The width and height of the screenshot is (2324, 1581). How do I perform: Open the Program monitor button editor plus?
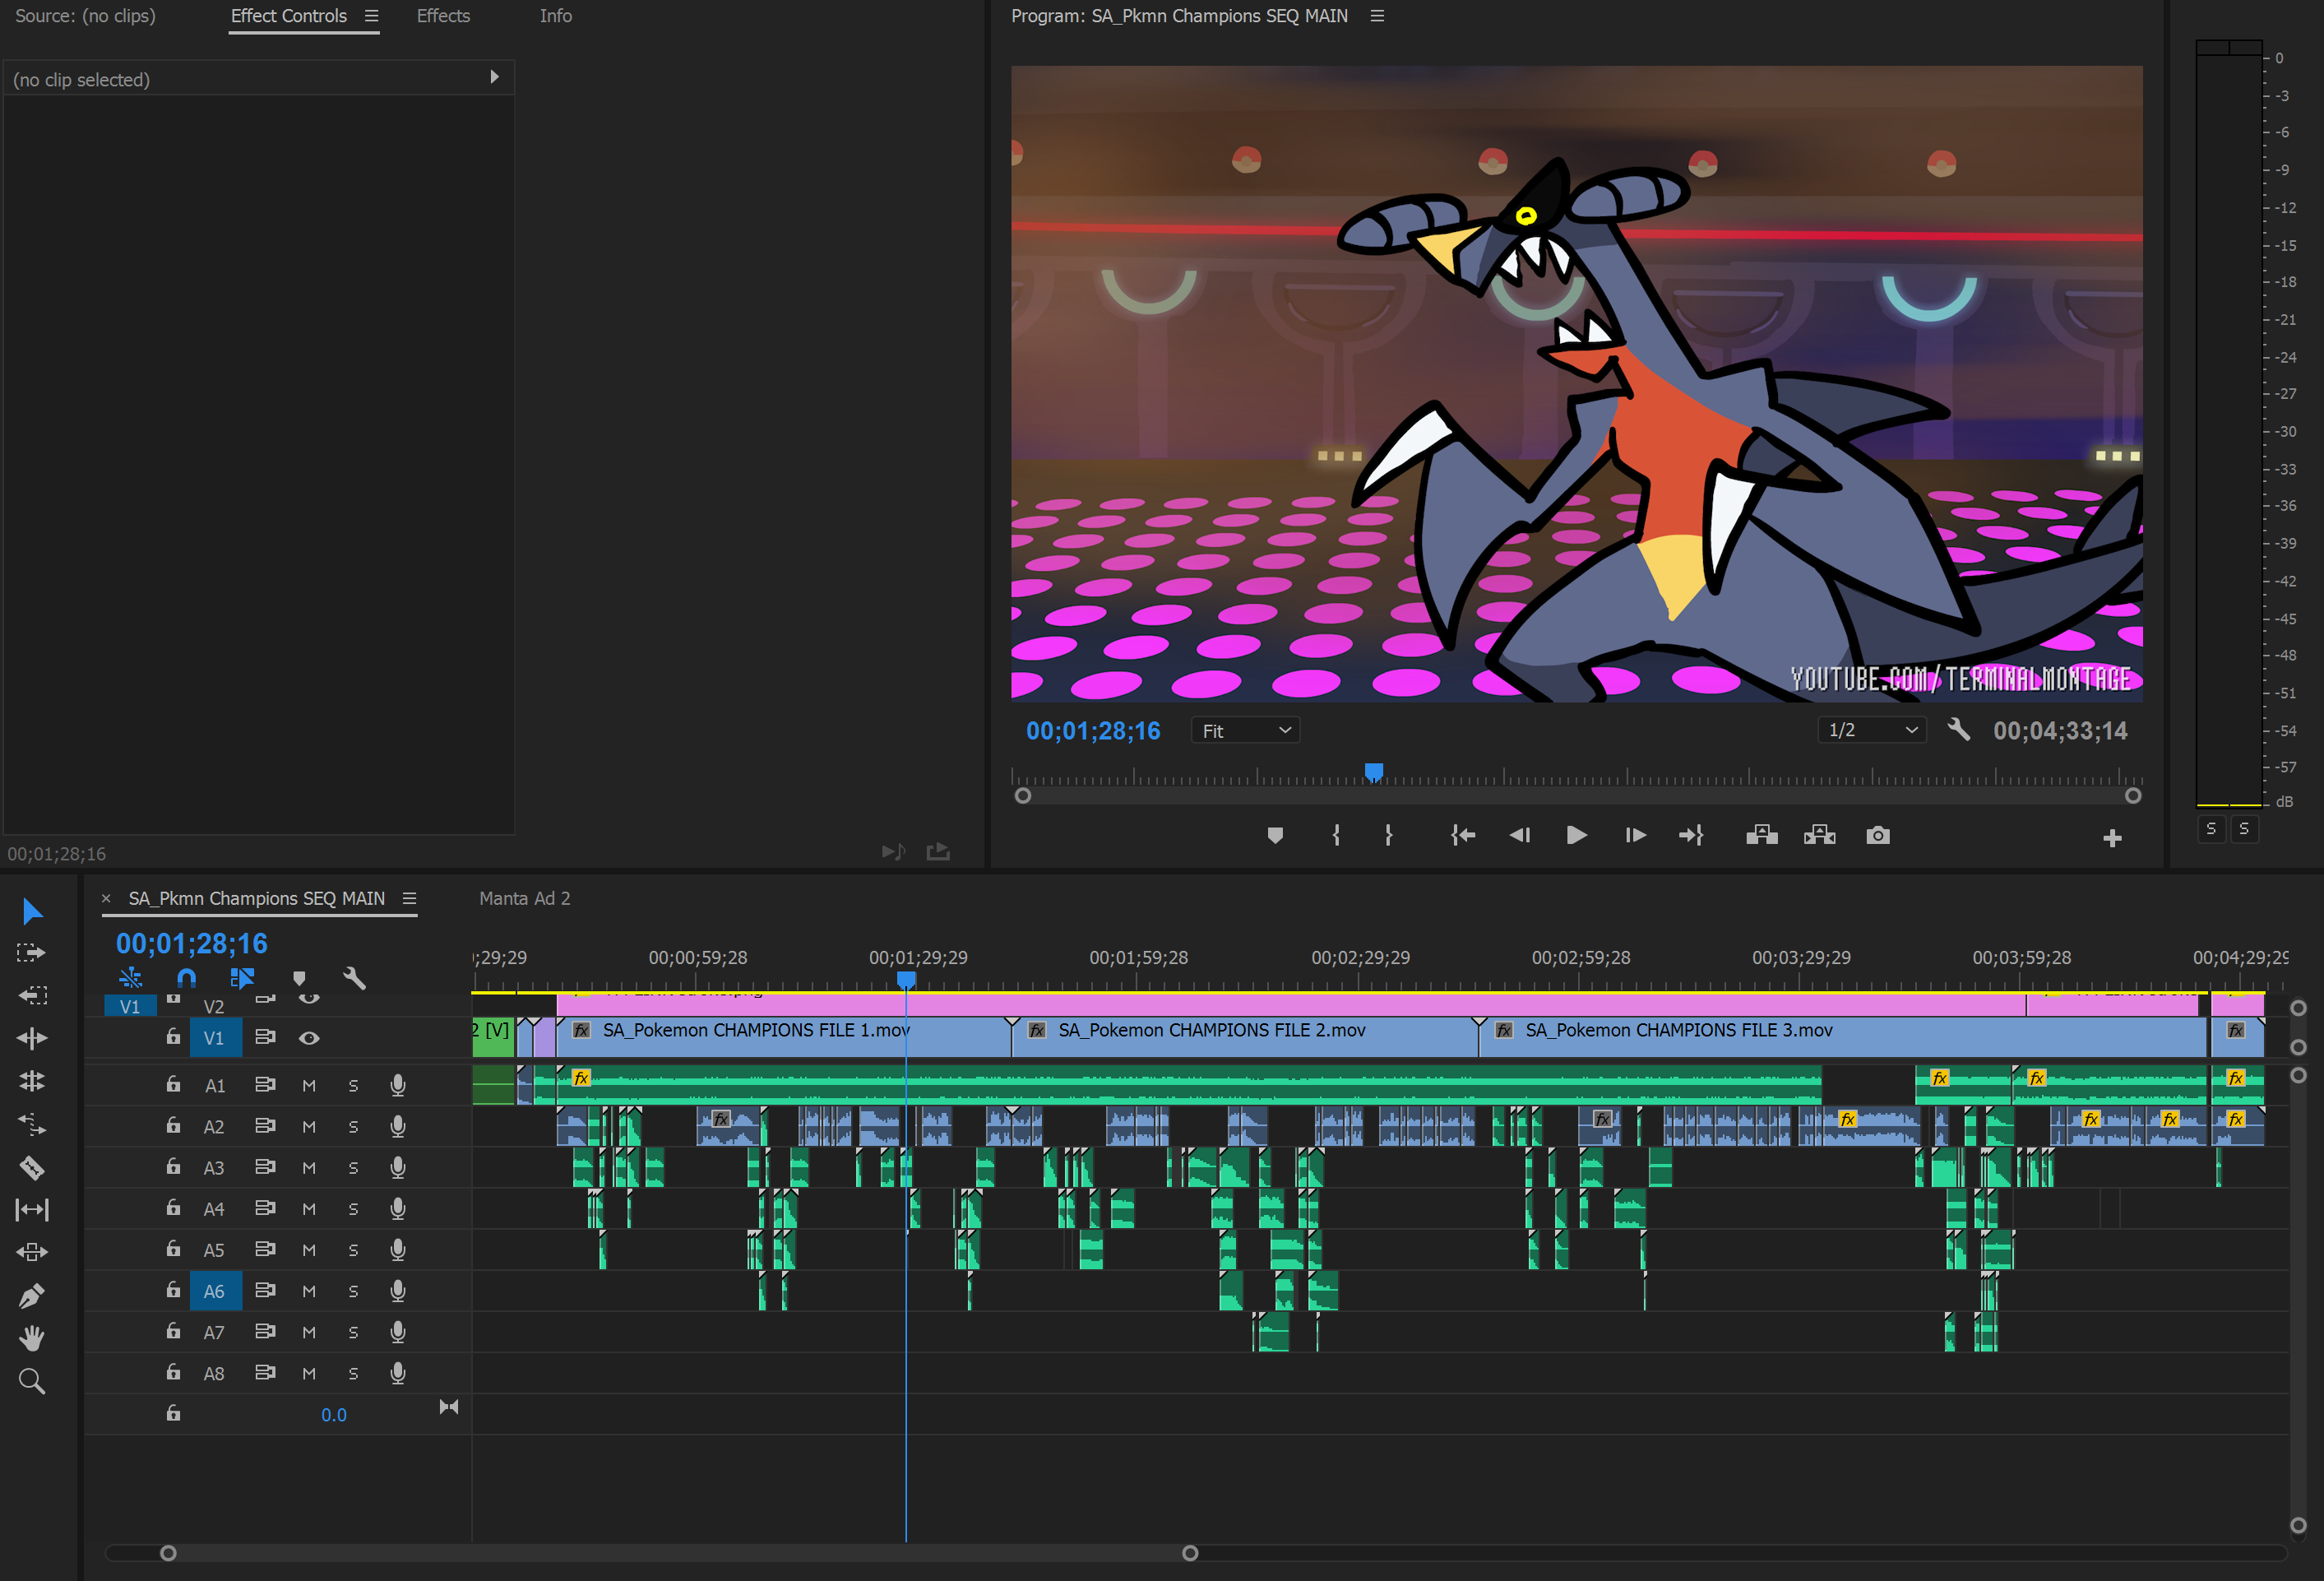tap(2112, 838)
